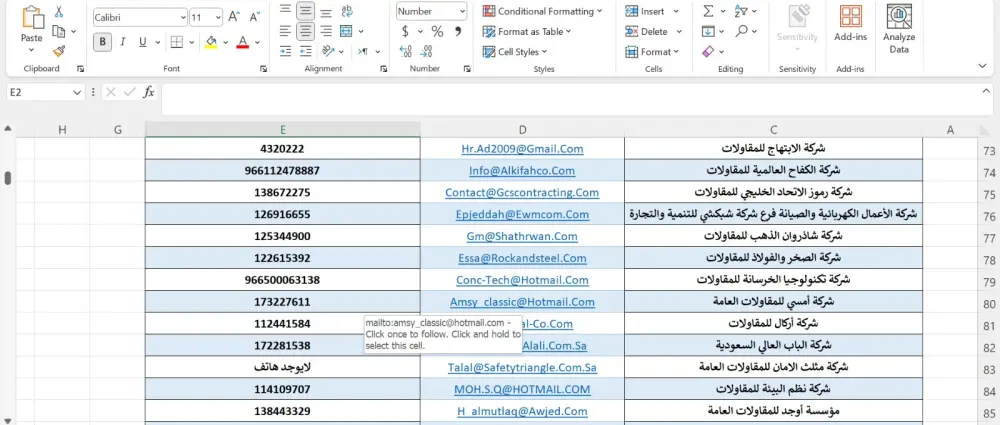Apply the yellow Fill Color
Viewport: 1000px width, 425px height.
click(211, 42)
